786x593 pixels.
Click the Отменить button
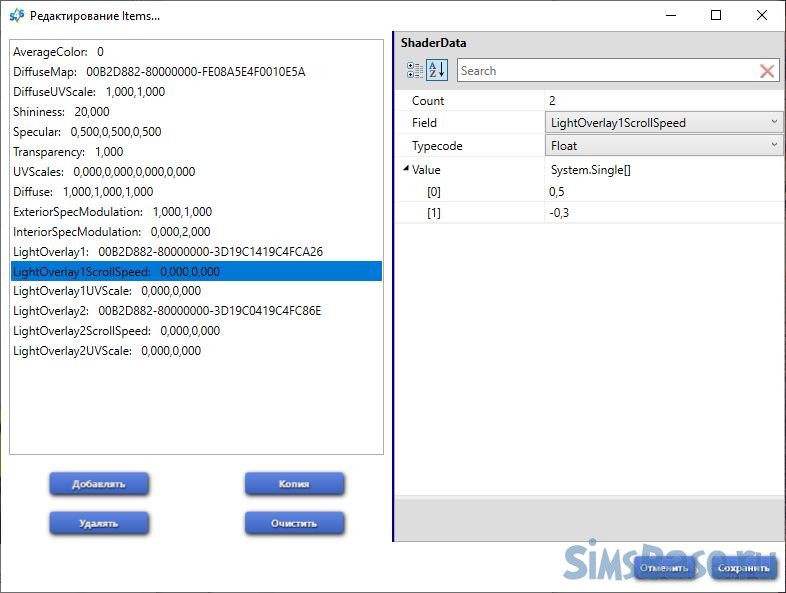[664, 568]
